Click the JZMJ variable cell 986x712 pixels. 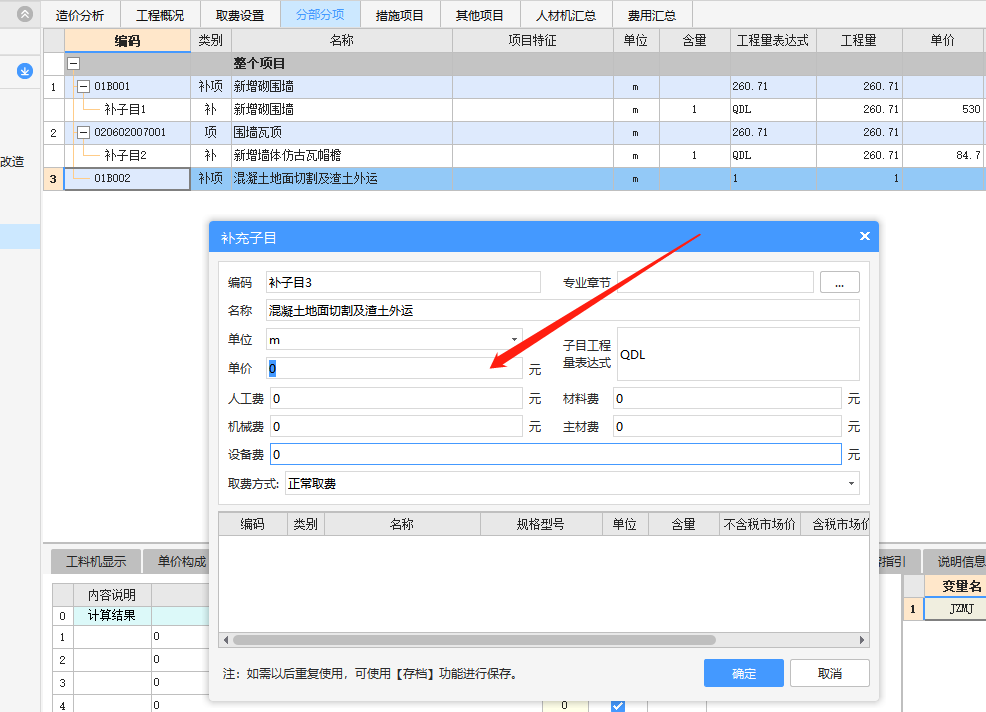pyautogui.click(x=955, y=609)
